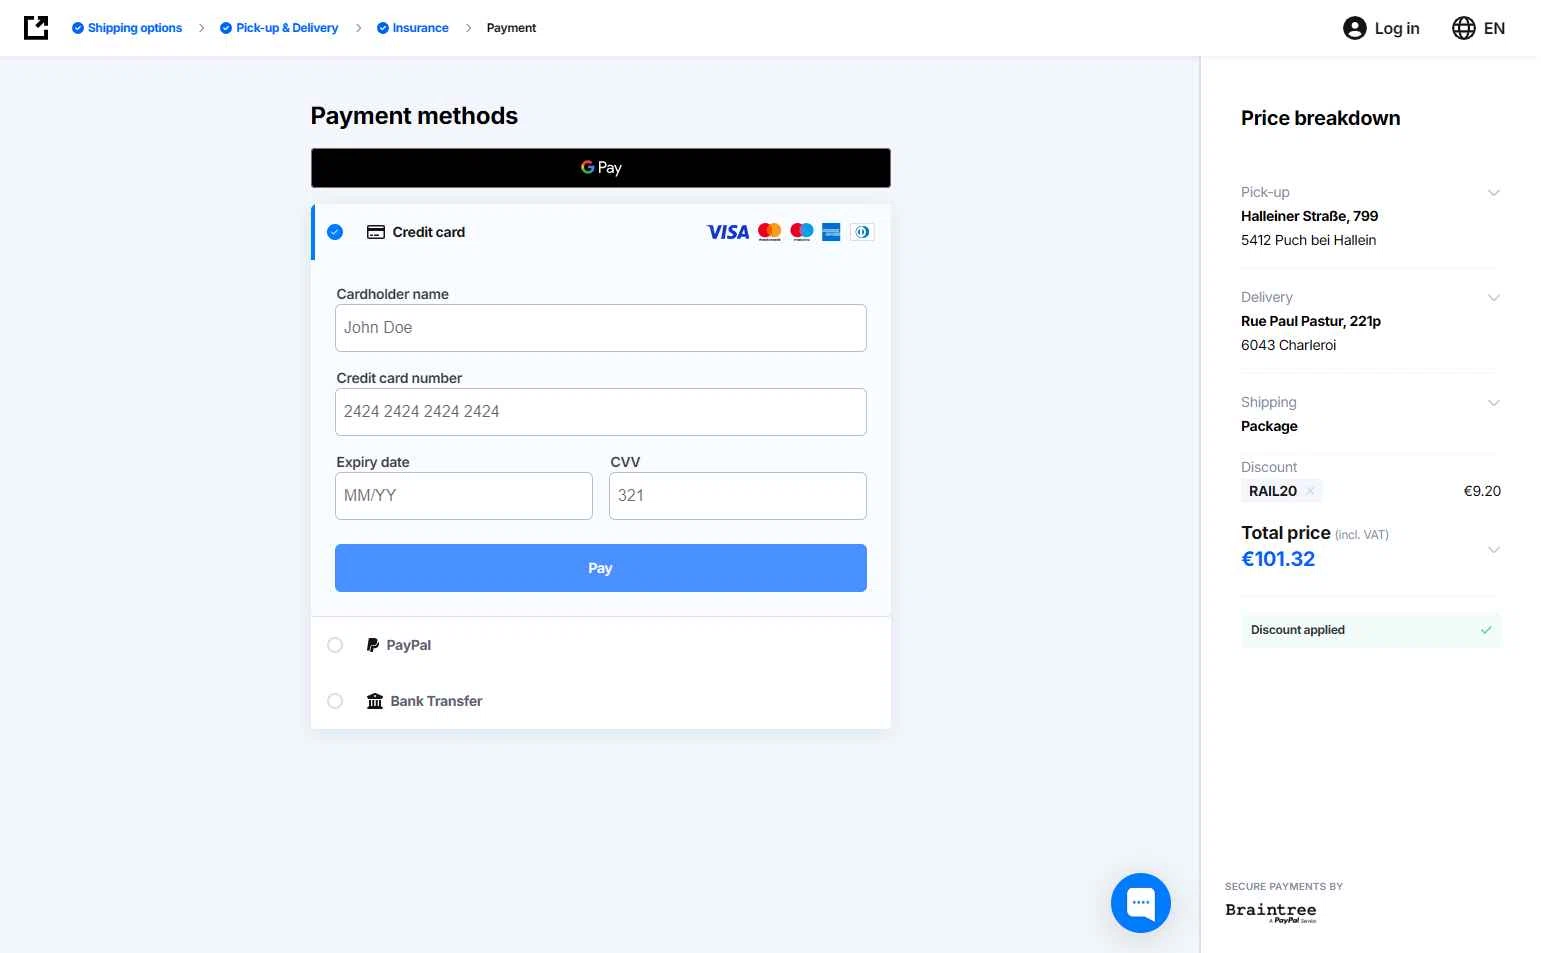
Task: Expand the Total price details
Action: [x=1493, y=549]
